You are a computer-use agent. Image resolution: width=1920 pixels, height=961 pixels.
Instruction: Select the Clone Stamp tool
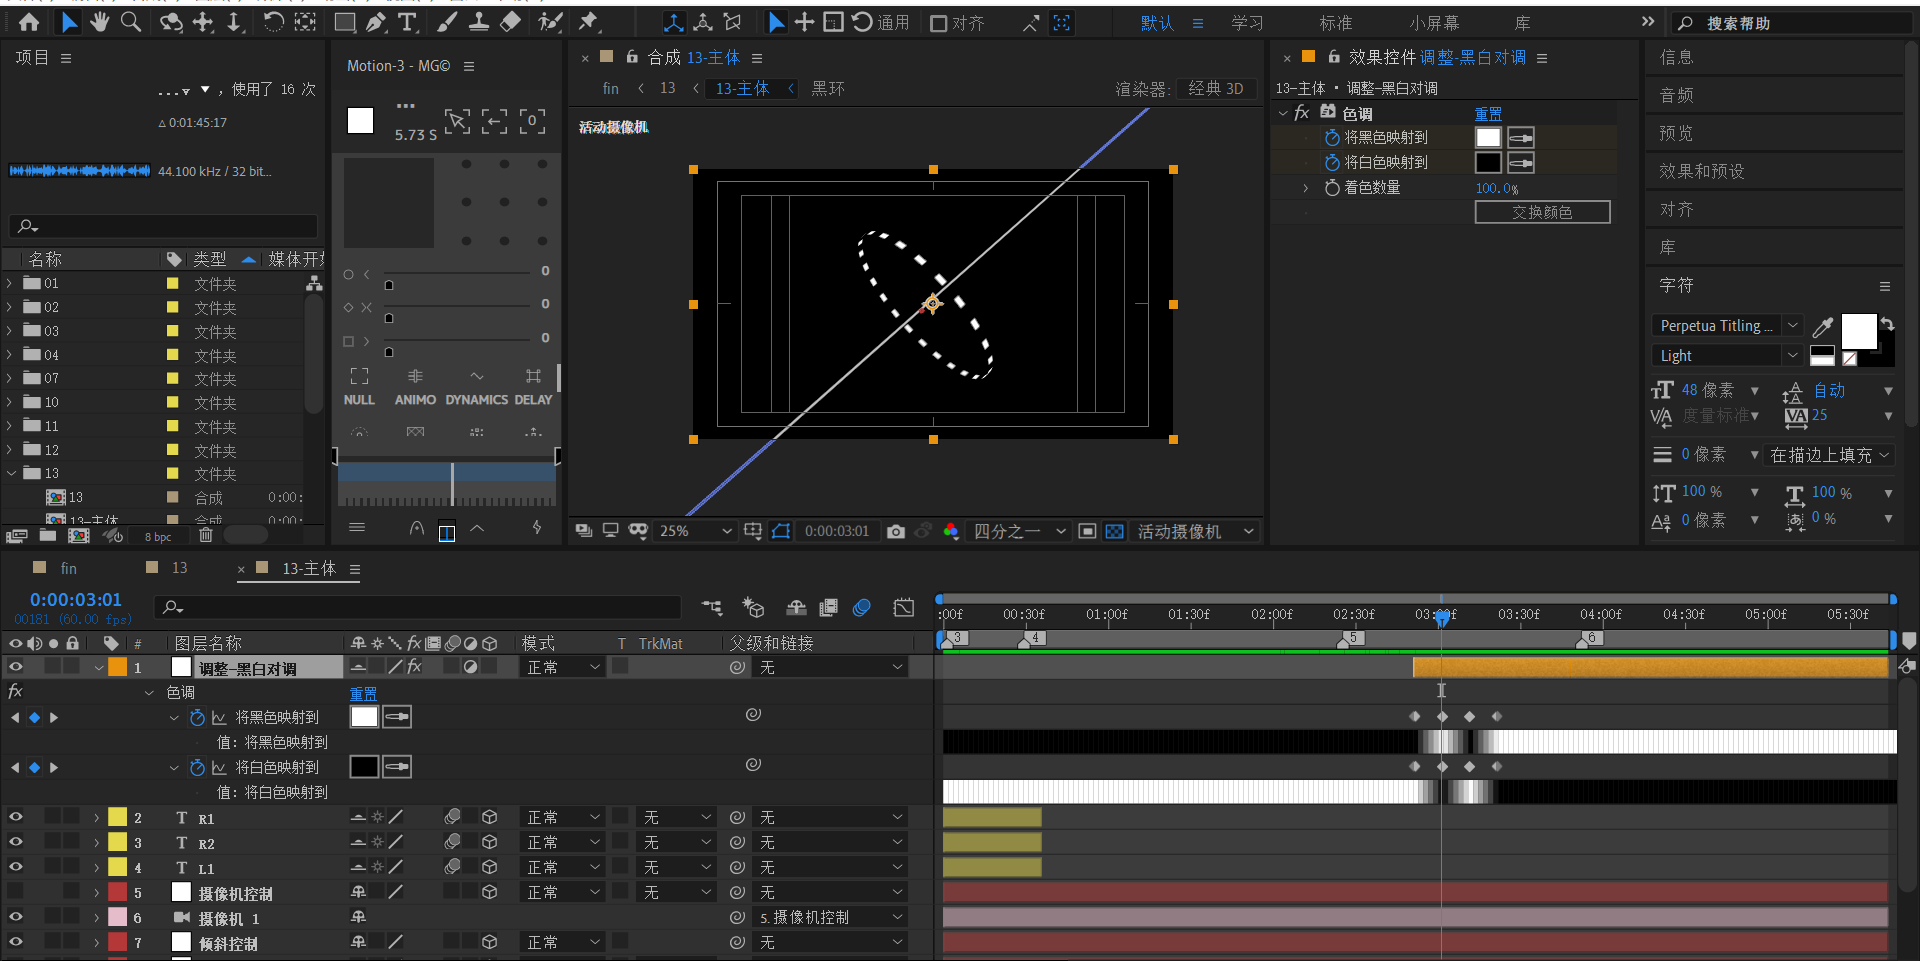click(x=479, y=22)
